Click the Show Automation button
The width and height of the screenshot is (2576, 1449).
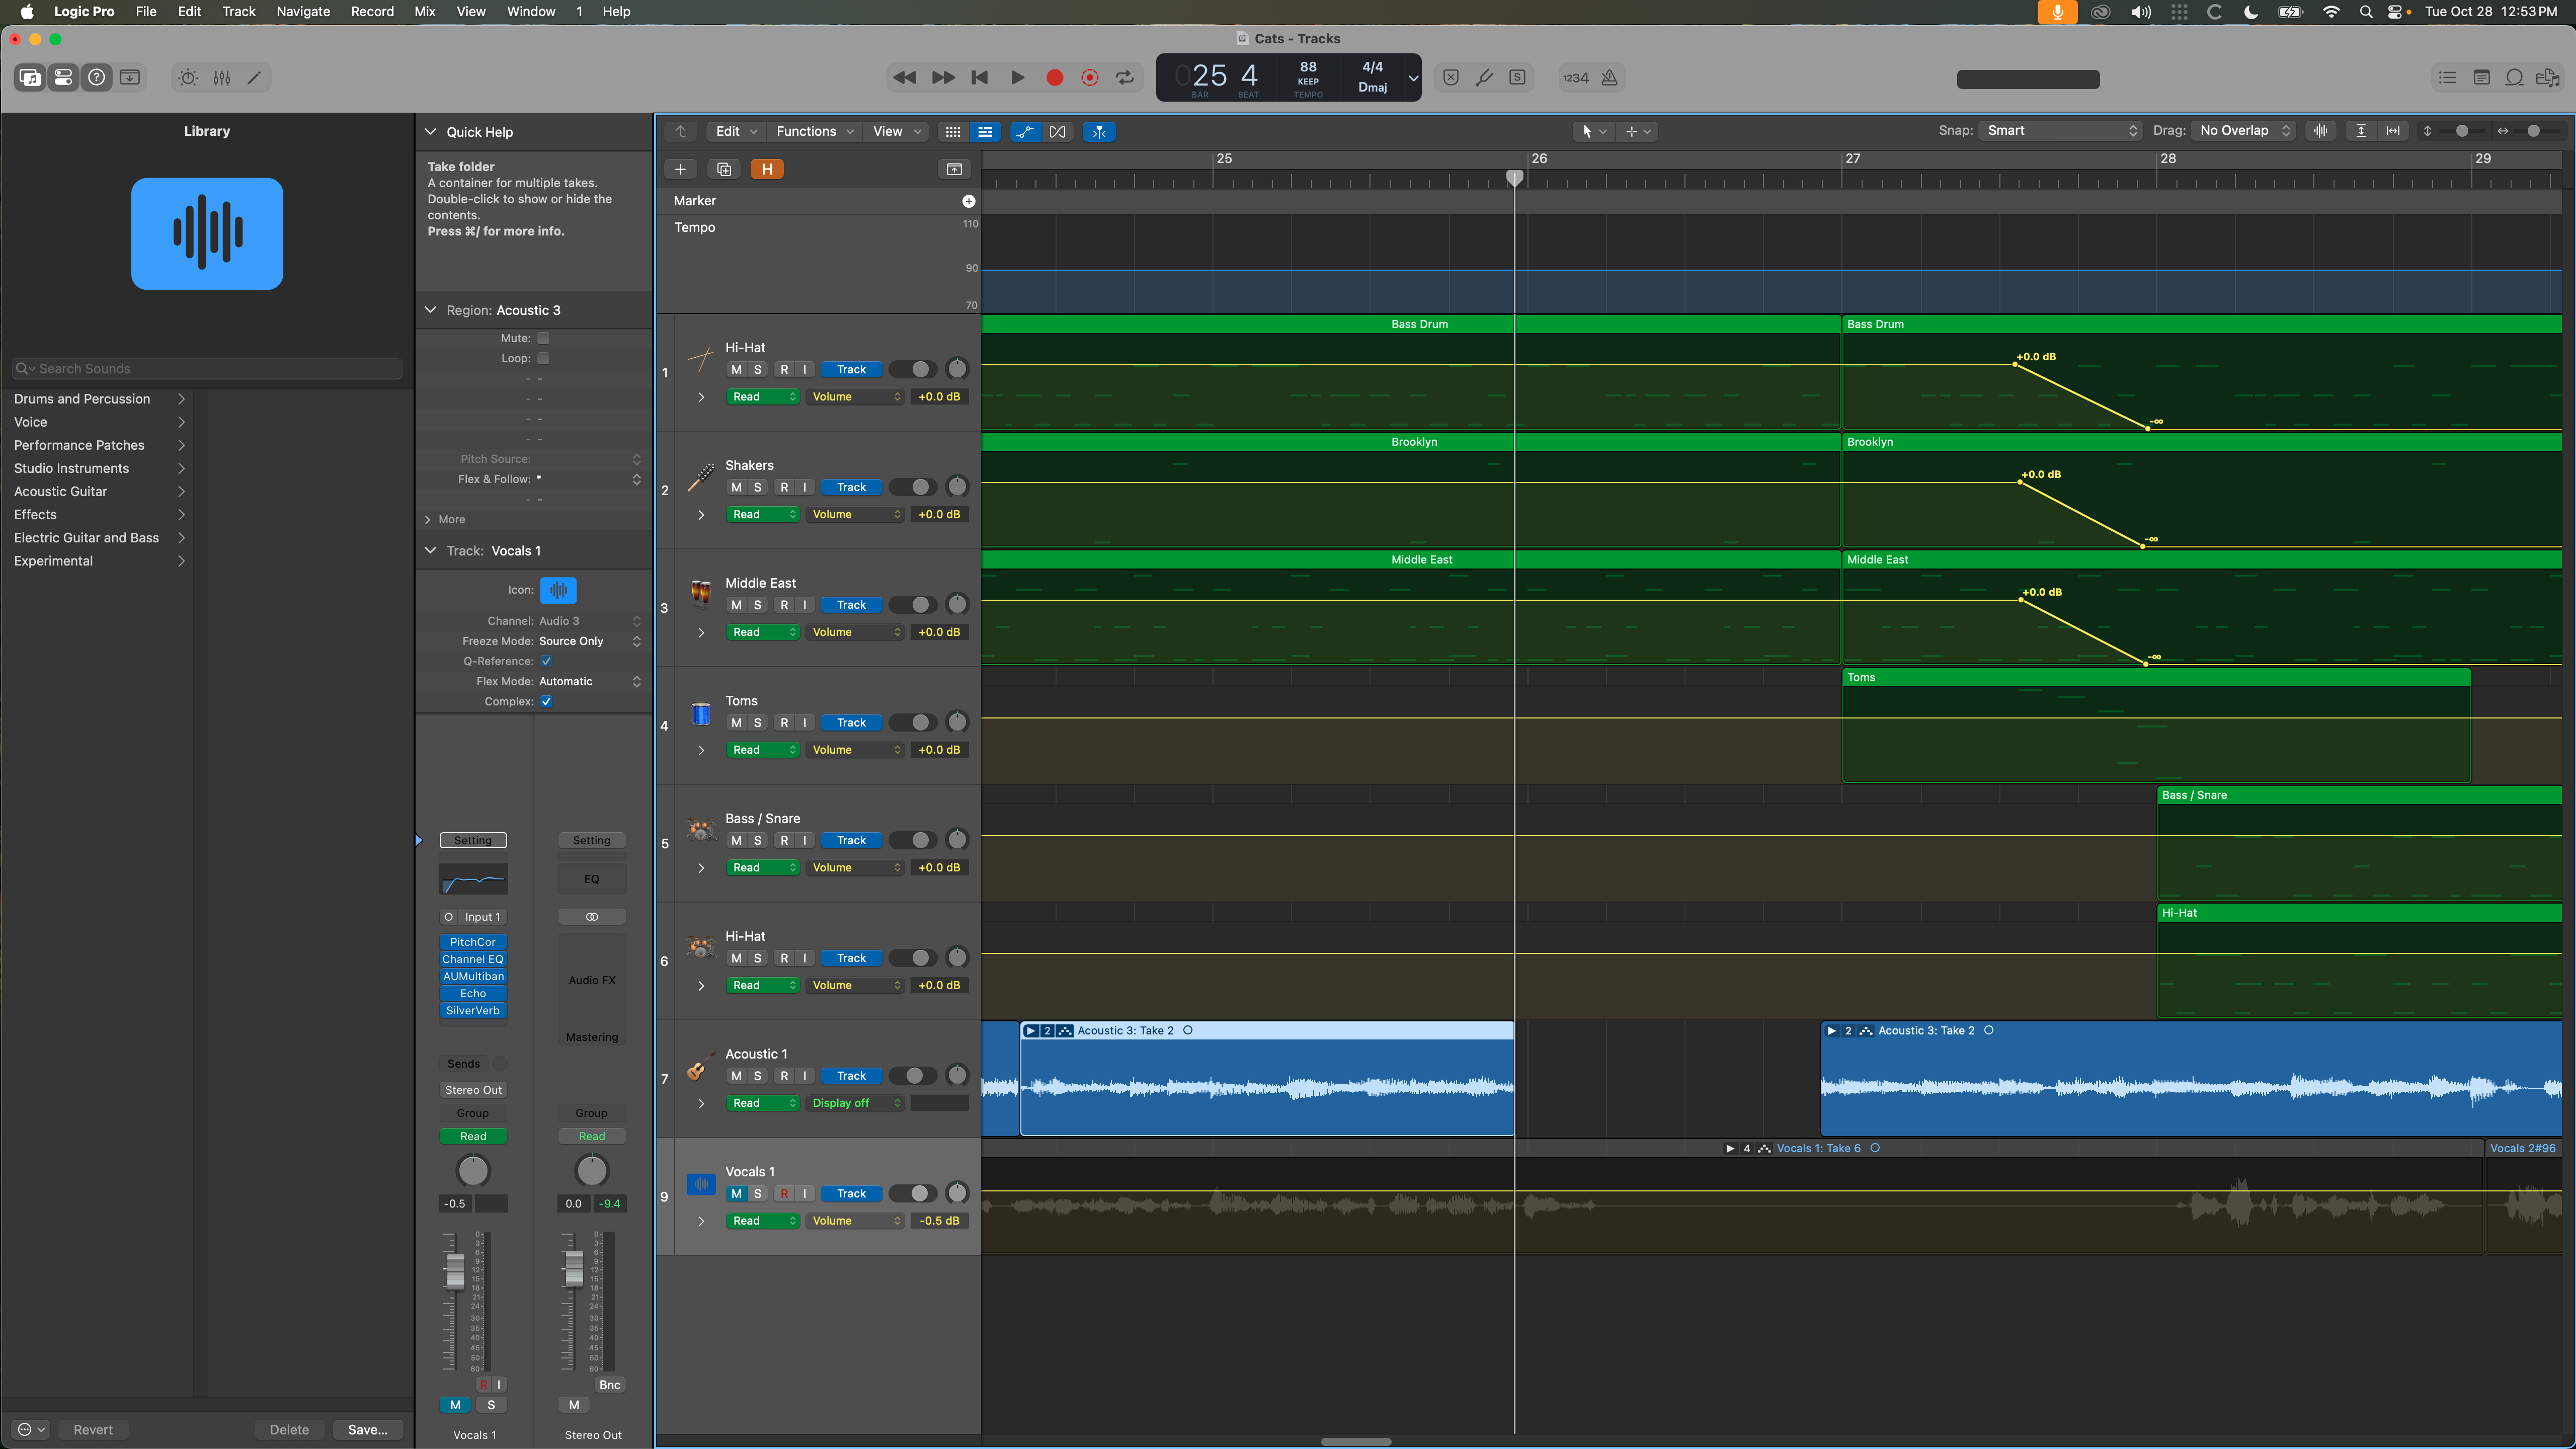(1024, 131)
